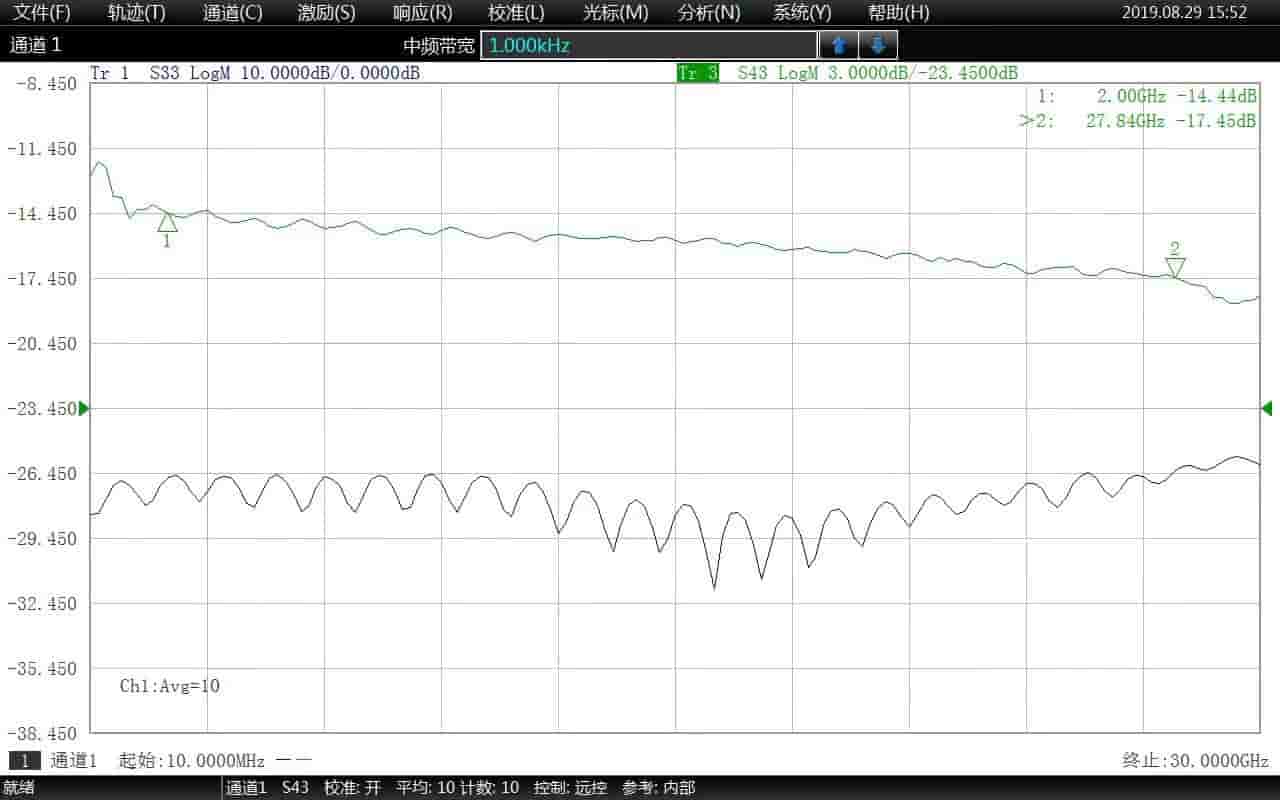The height and width of the screenshot is (800, 1280).
Task: Click the blue up arrow to increase IF bandwidth
Action: [x=837, y=45]
